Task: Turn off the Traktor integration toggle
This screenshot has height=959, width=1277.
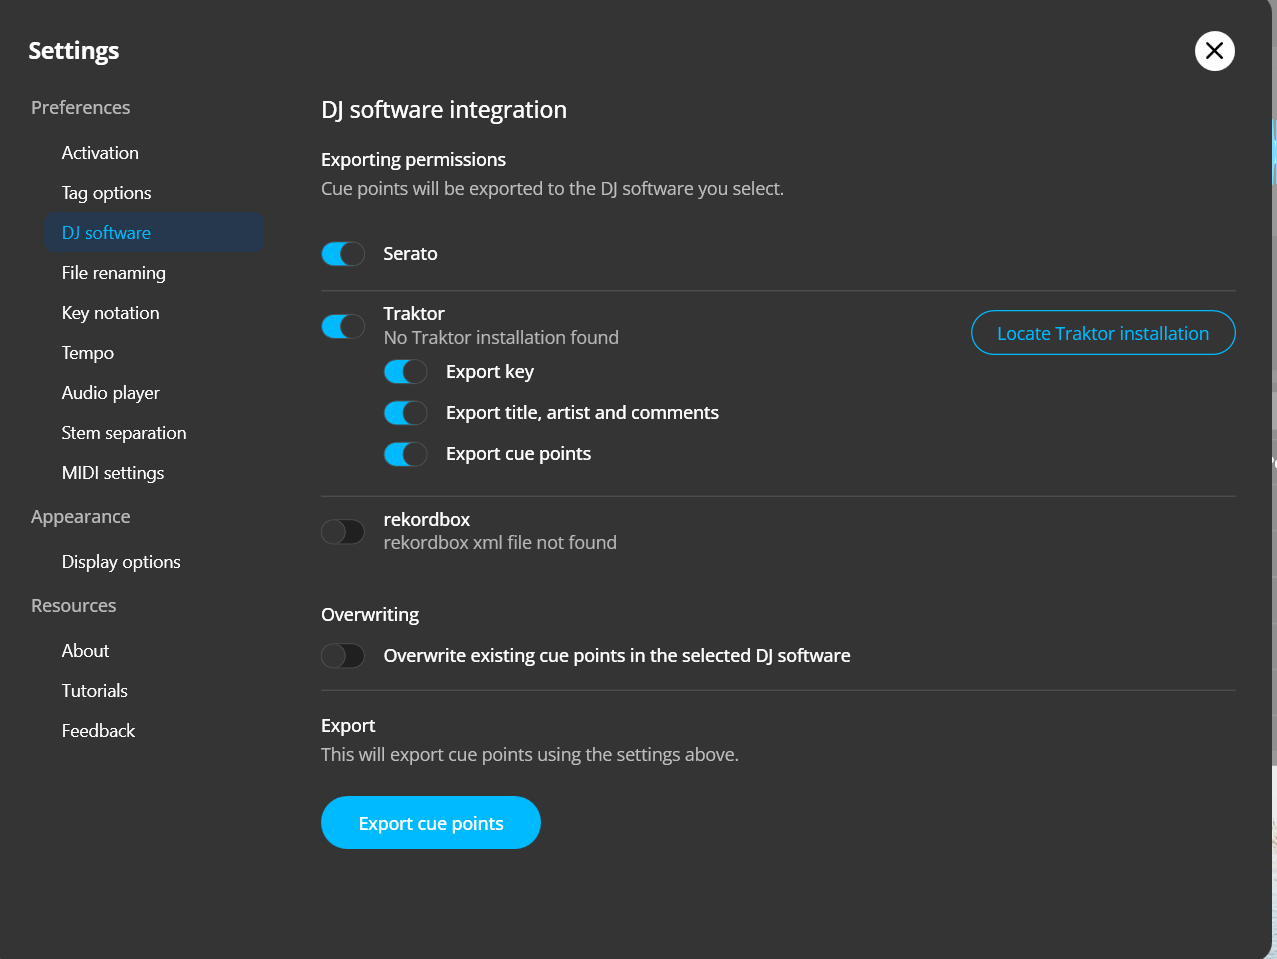Action: (x=343, y=326)
